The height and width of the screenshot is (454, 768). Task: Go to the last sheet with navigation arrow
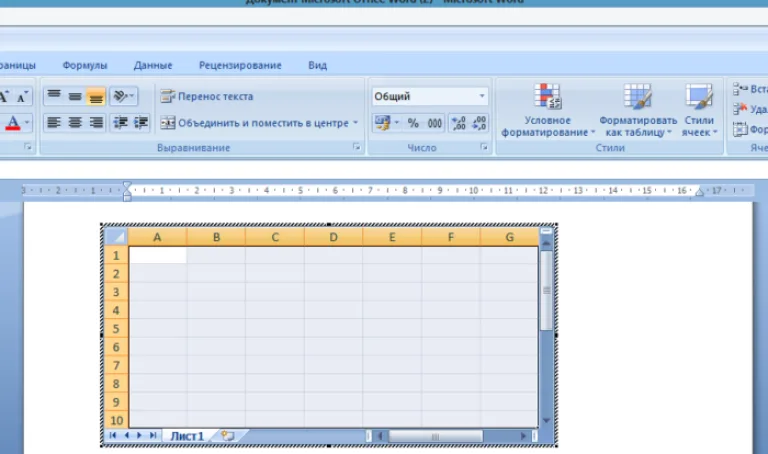pos(153,435)
